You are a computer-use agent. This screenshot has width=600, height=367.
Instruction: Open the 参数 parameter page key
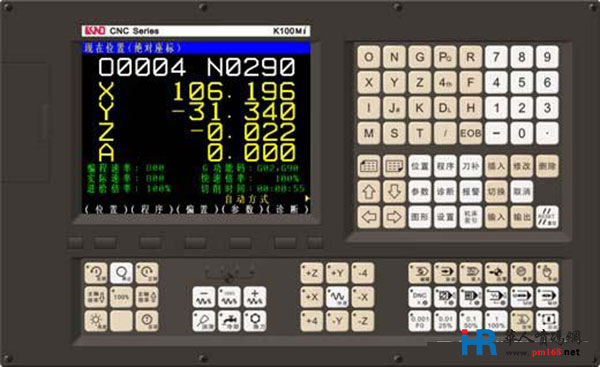pos(419,191)
